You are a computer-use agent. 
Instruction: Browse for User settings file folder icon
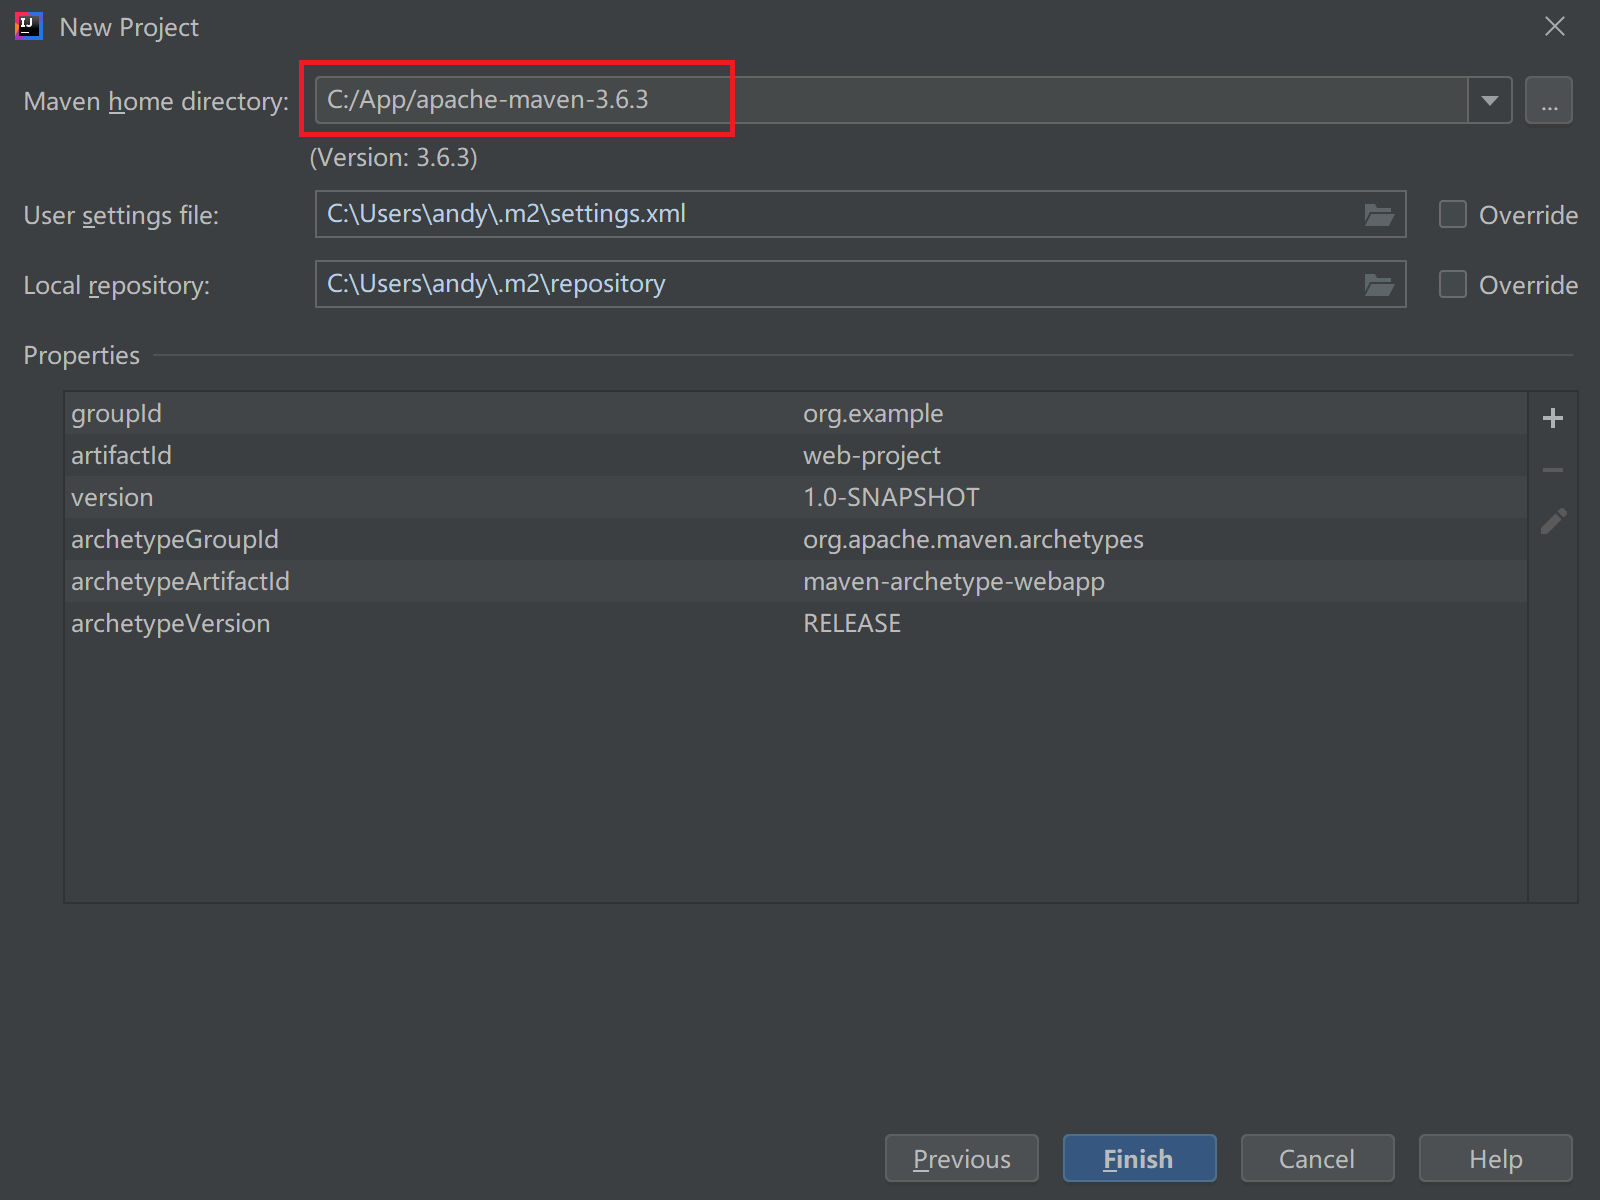click(x=1379, y=214)
